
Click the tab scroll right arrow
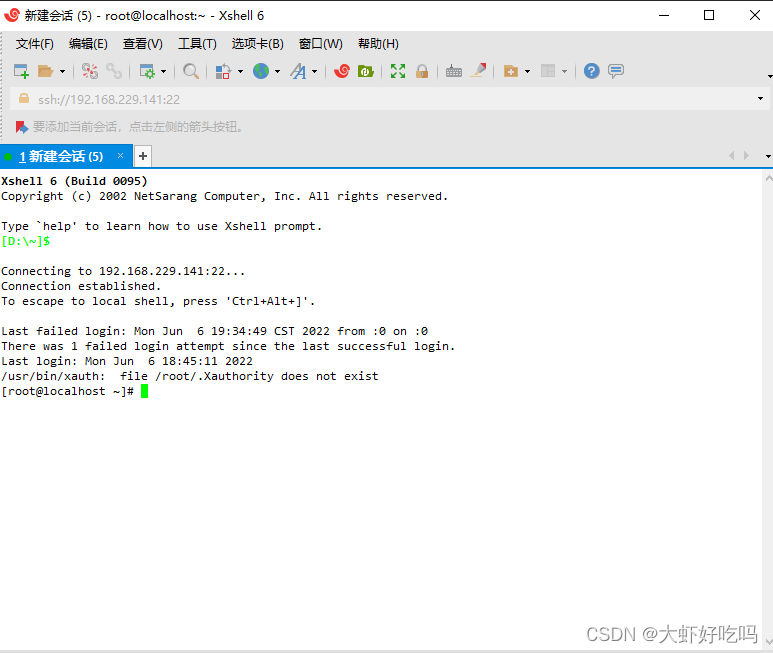tap(746, 156)
